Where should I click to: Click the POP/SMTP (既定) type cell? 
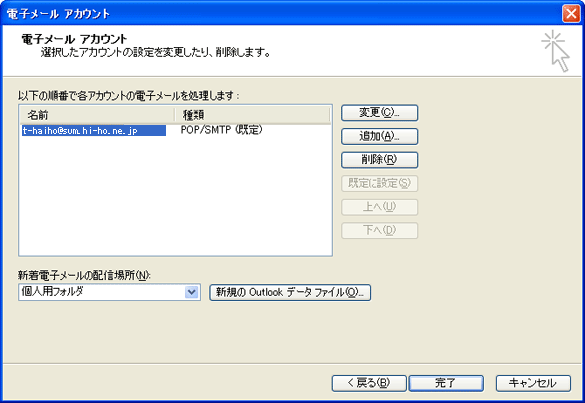222,130
